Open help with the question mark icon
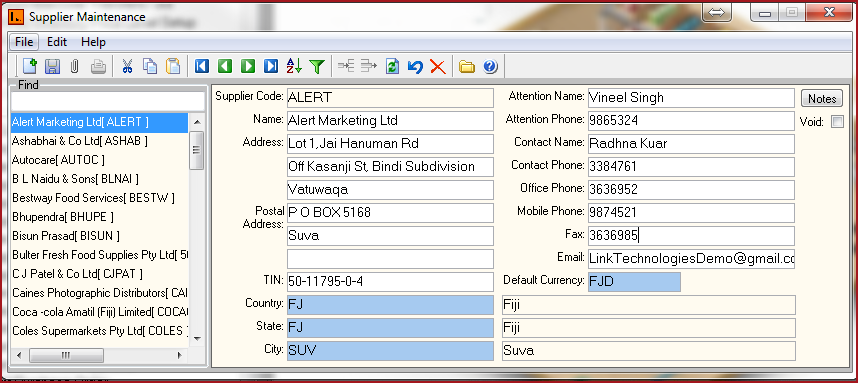Image resolution: width=858 pixels, height=383 pixels. 490,67
